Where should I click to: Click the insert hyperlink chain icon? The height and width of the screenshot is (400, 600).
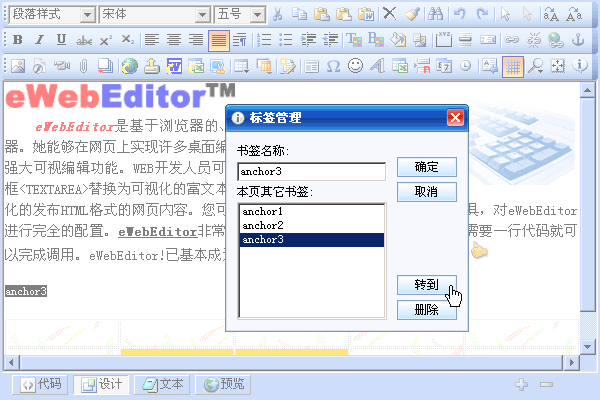[511, 40]
